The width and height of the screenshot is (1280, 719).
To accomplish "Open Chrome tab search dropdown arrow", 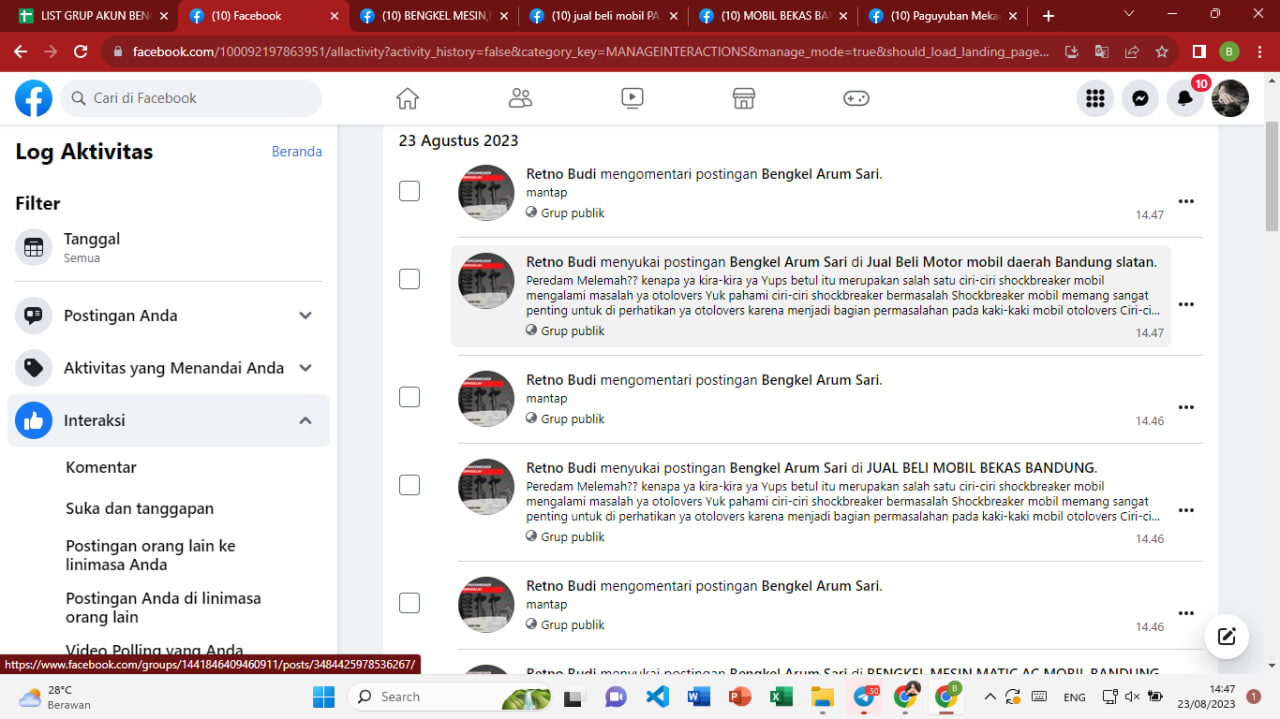I will tap(1129, 14).
